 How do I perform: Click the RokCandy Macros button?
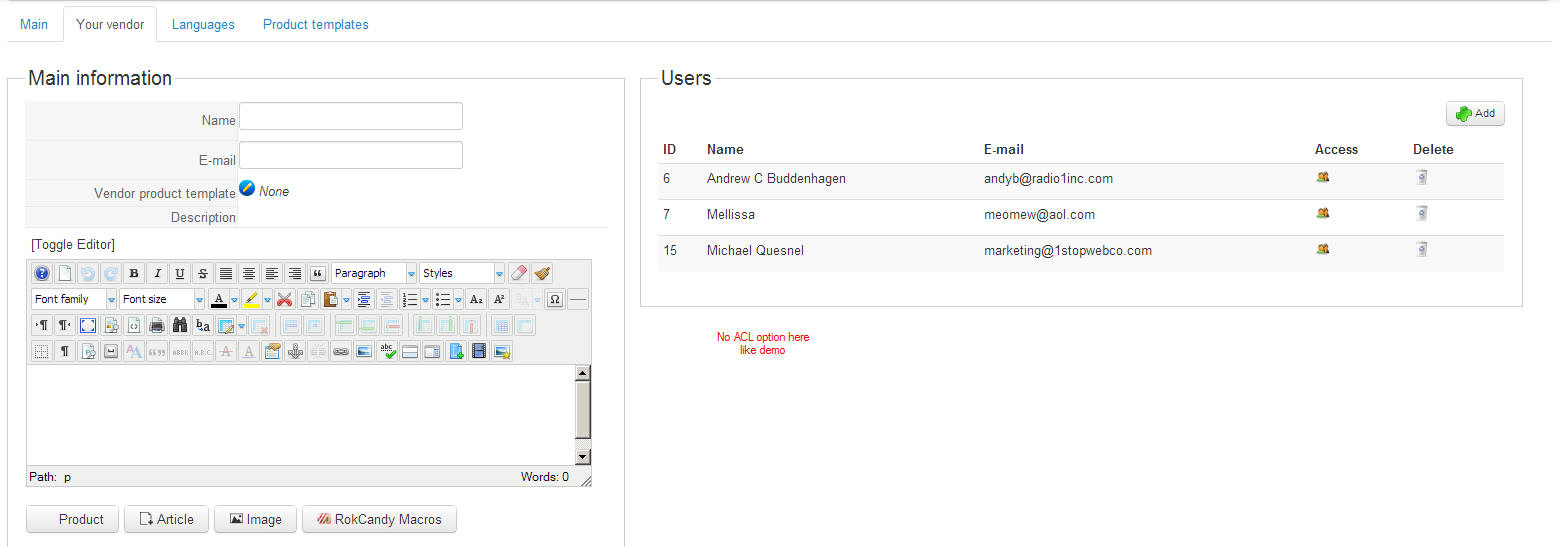click(x=379, y=519)
